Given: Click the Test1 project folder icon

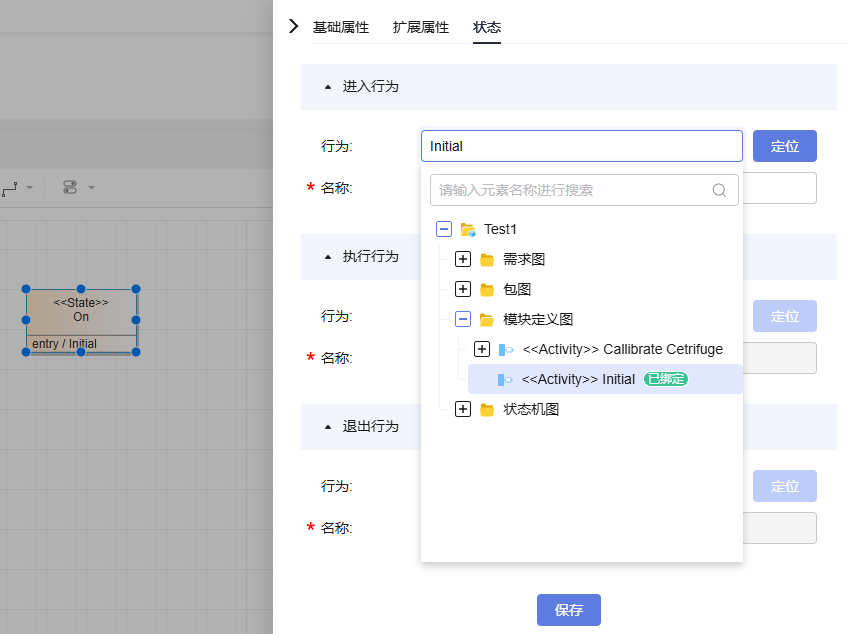Looking at the screenshot, I should 468,230.
